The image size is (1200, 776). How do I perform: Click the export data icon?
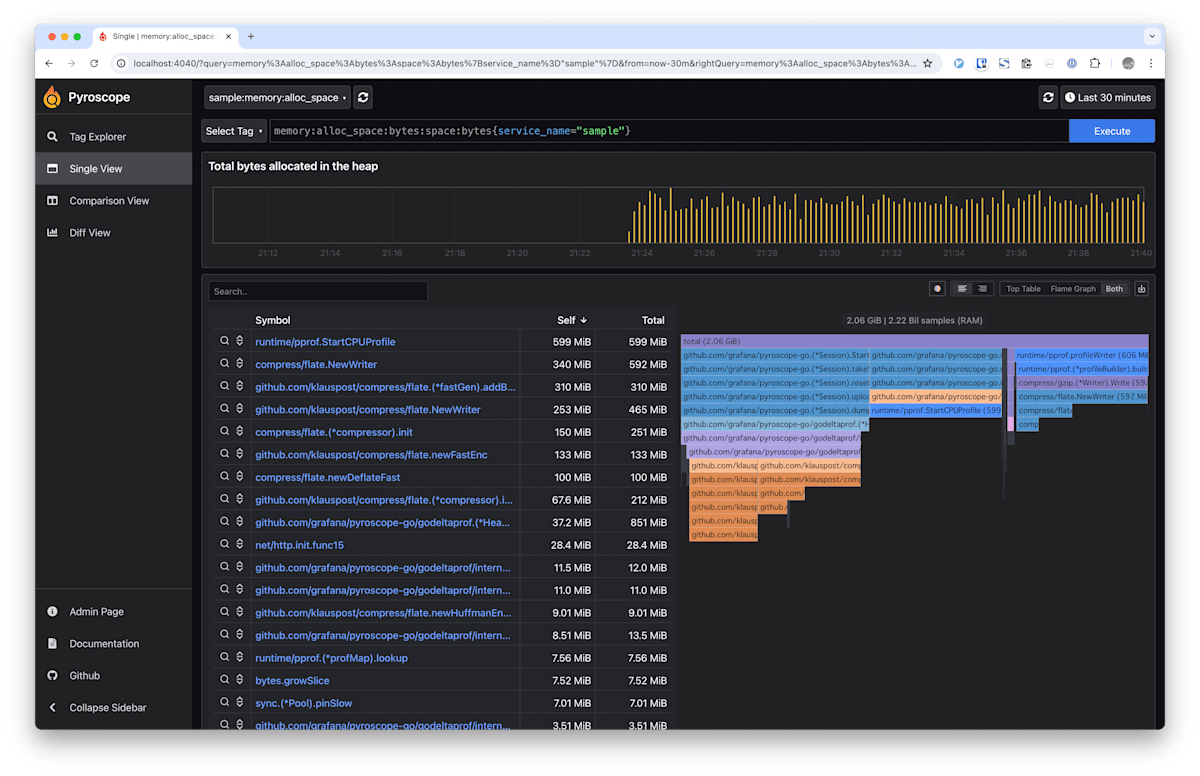pyautogui.click(x=1142, y=289)
